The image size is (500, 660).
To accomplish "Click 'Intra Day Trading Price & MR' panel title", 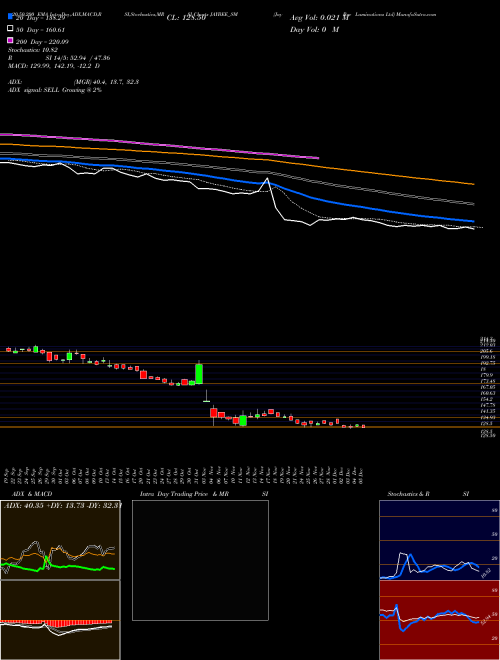I will [x=184, y=494].
